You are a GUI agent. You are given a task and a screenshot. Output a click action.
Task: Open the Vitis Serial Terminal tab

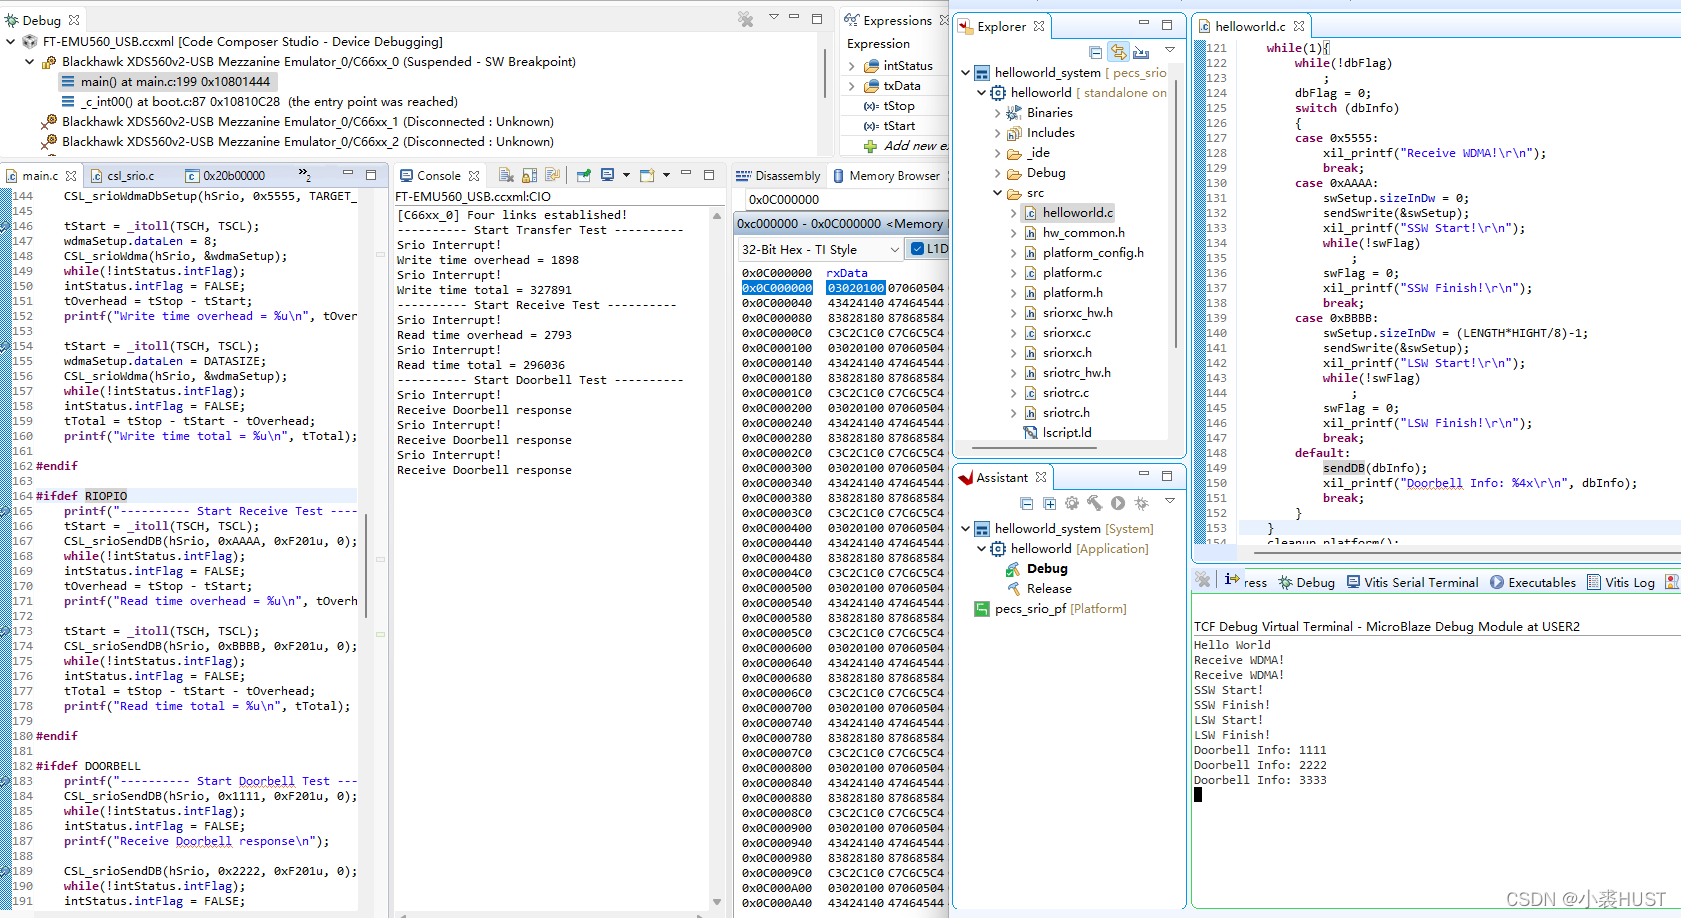[1412, 583]
